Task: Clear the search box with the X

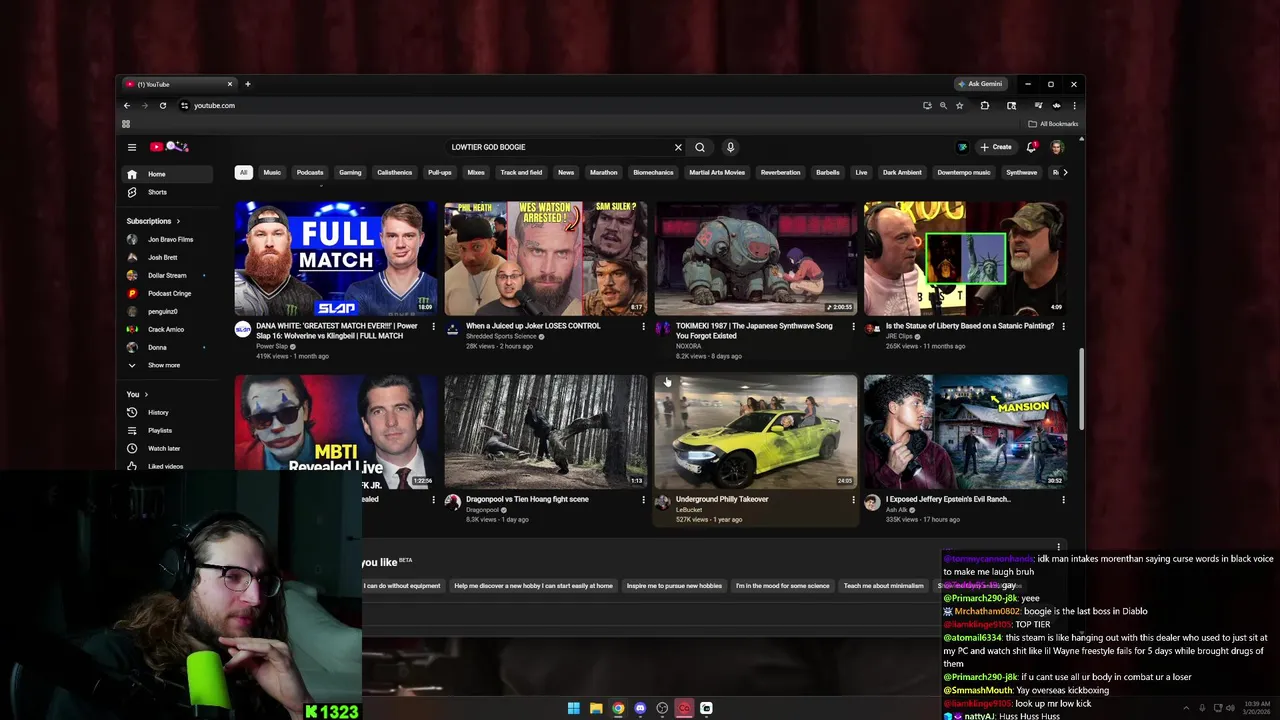Action: point(678,147)
